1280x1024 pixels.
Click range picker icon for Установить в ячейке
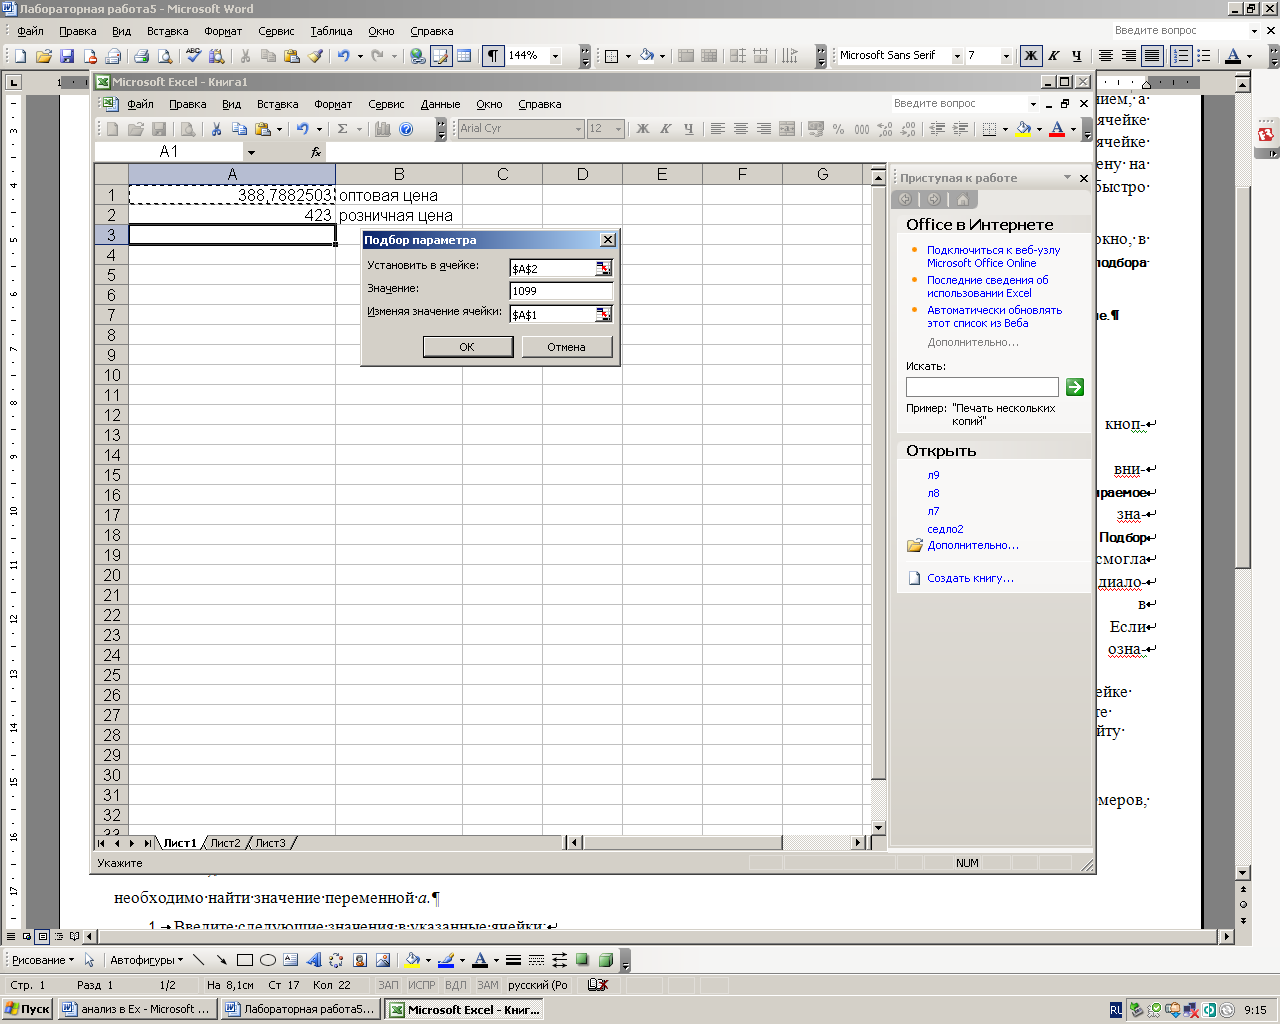pyautogui.click(x=603, y=268)
